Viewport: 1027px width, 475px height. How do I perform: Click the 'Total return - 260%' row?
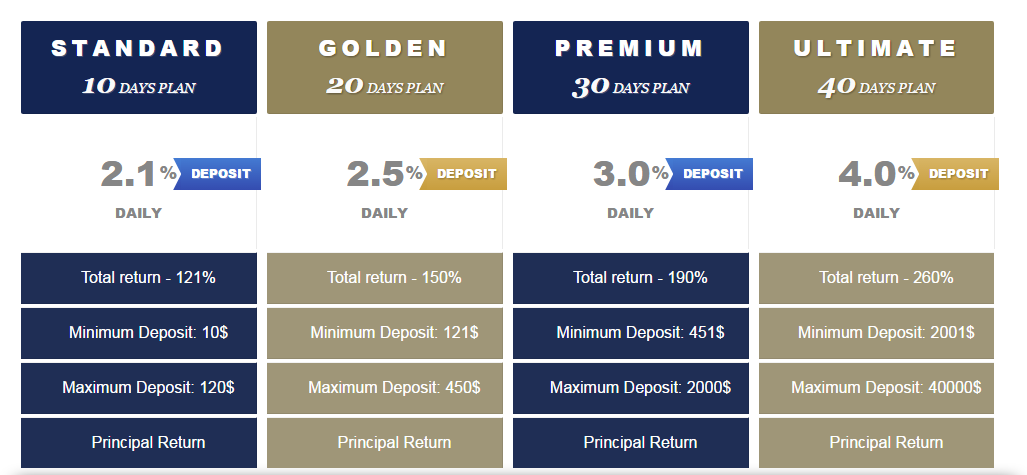[876, 278]
